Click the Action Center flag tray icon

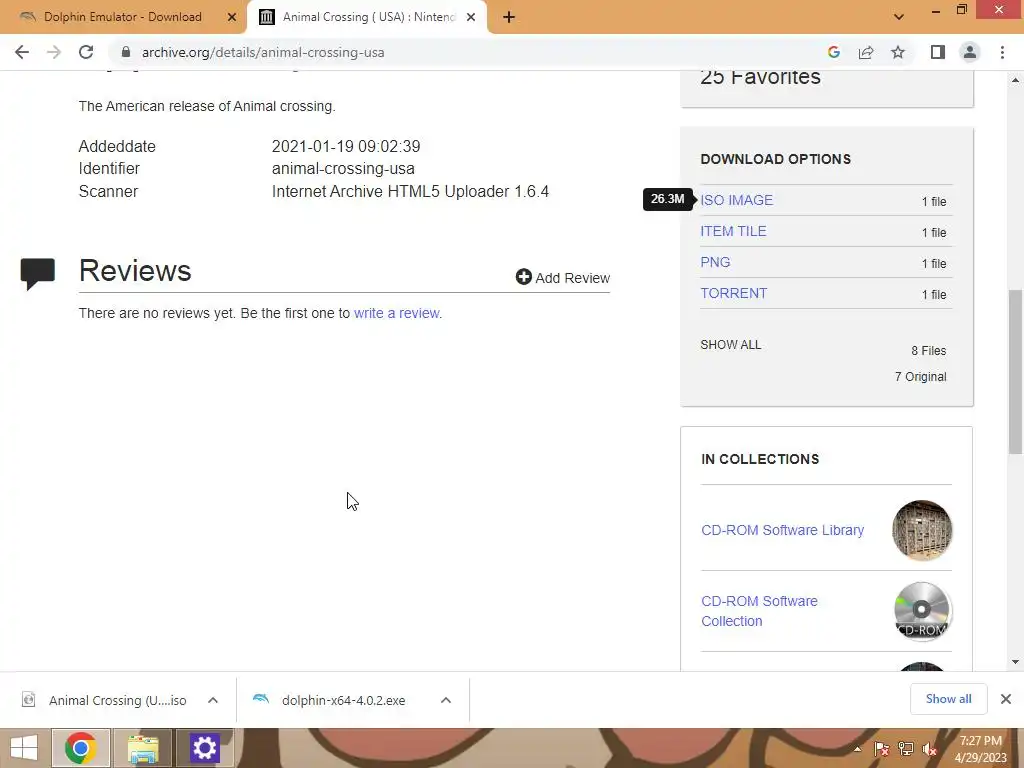(881, 748)
